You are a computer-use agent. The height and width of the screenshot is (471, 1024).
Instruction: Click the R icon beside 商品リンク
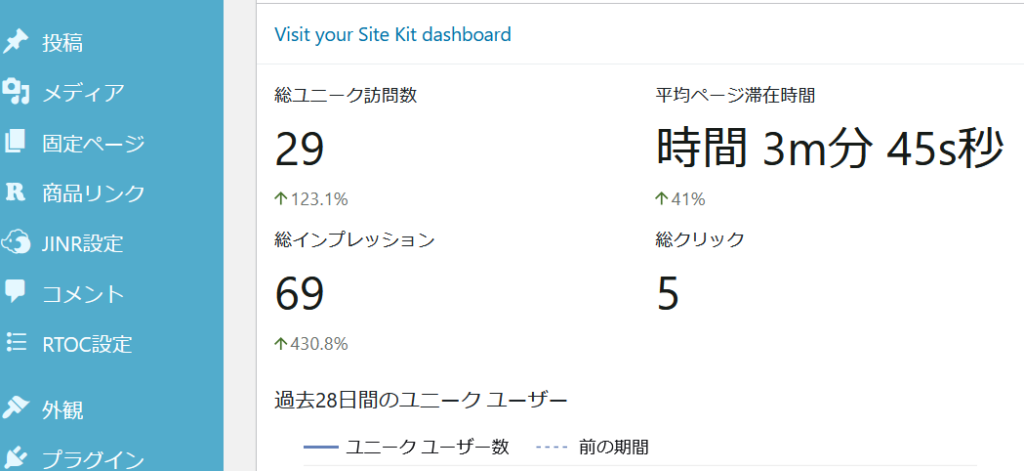click(x=15, y=193)
